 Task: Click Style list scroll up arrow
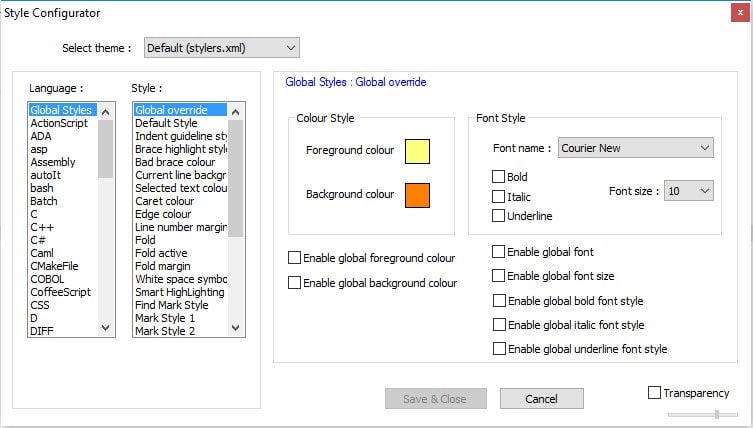point(235,112)
